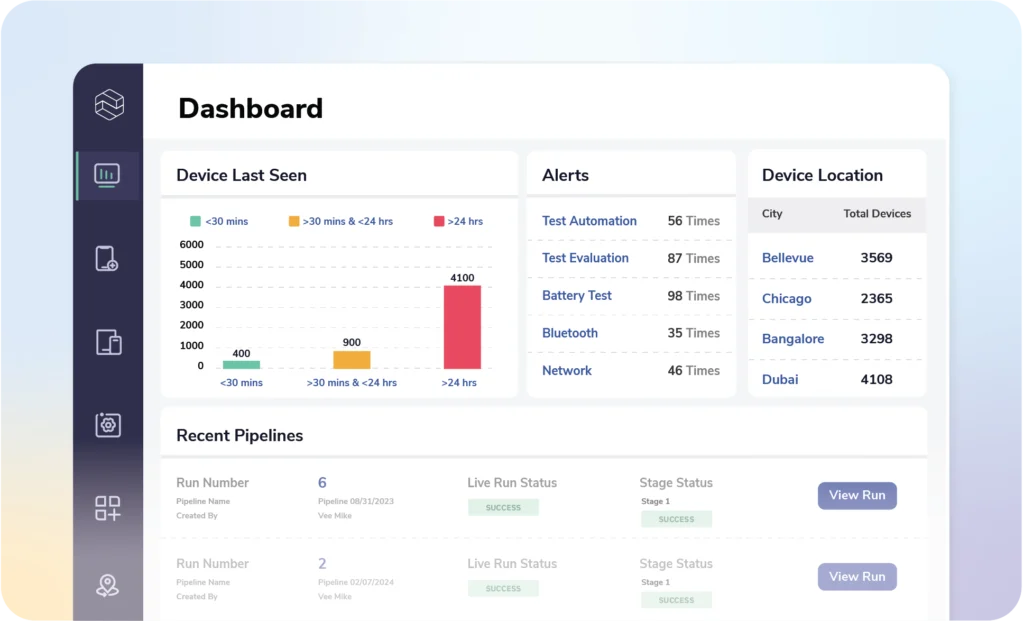This screenshot has height=621, width=1024.
Task: Open the Test Automation alert
Action: click(589, 221)
